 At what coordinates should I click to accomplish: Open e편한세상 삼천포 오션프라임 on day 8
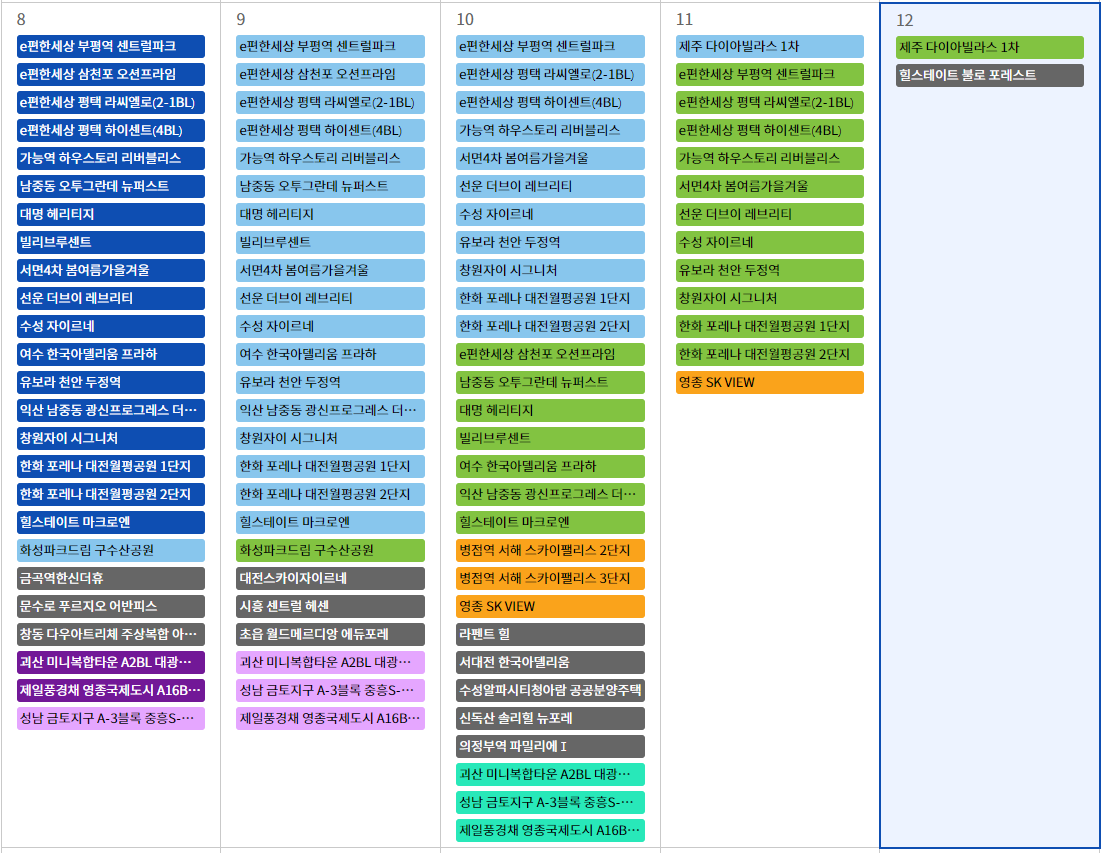coord(111,75)
